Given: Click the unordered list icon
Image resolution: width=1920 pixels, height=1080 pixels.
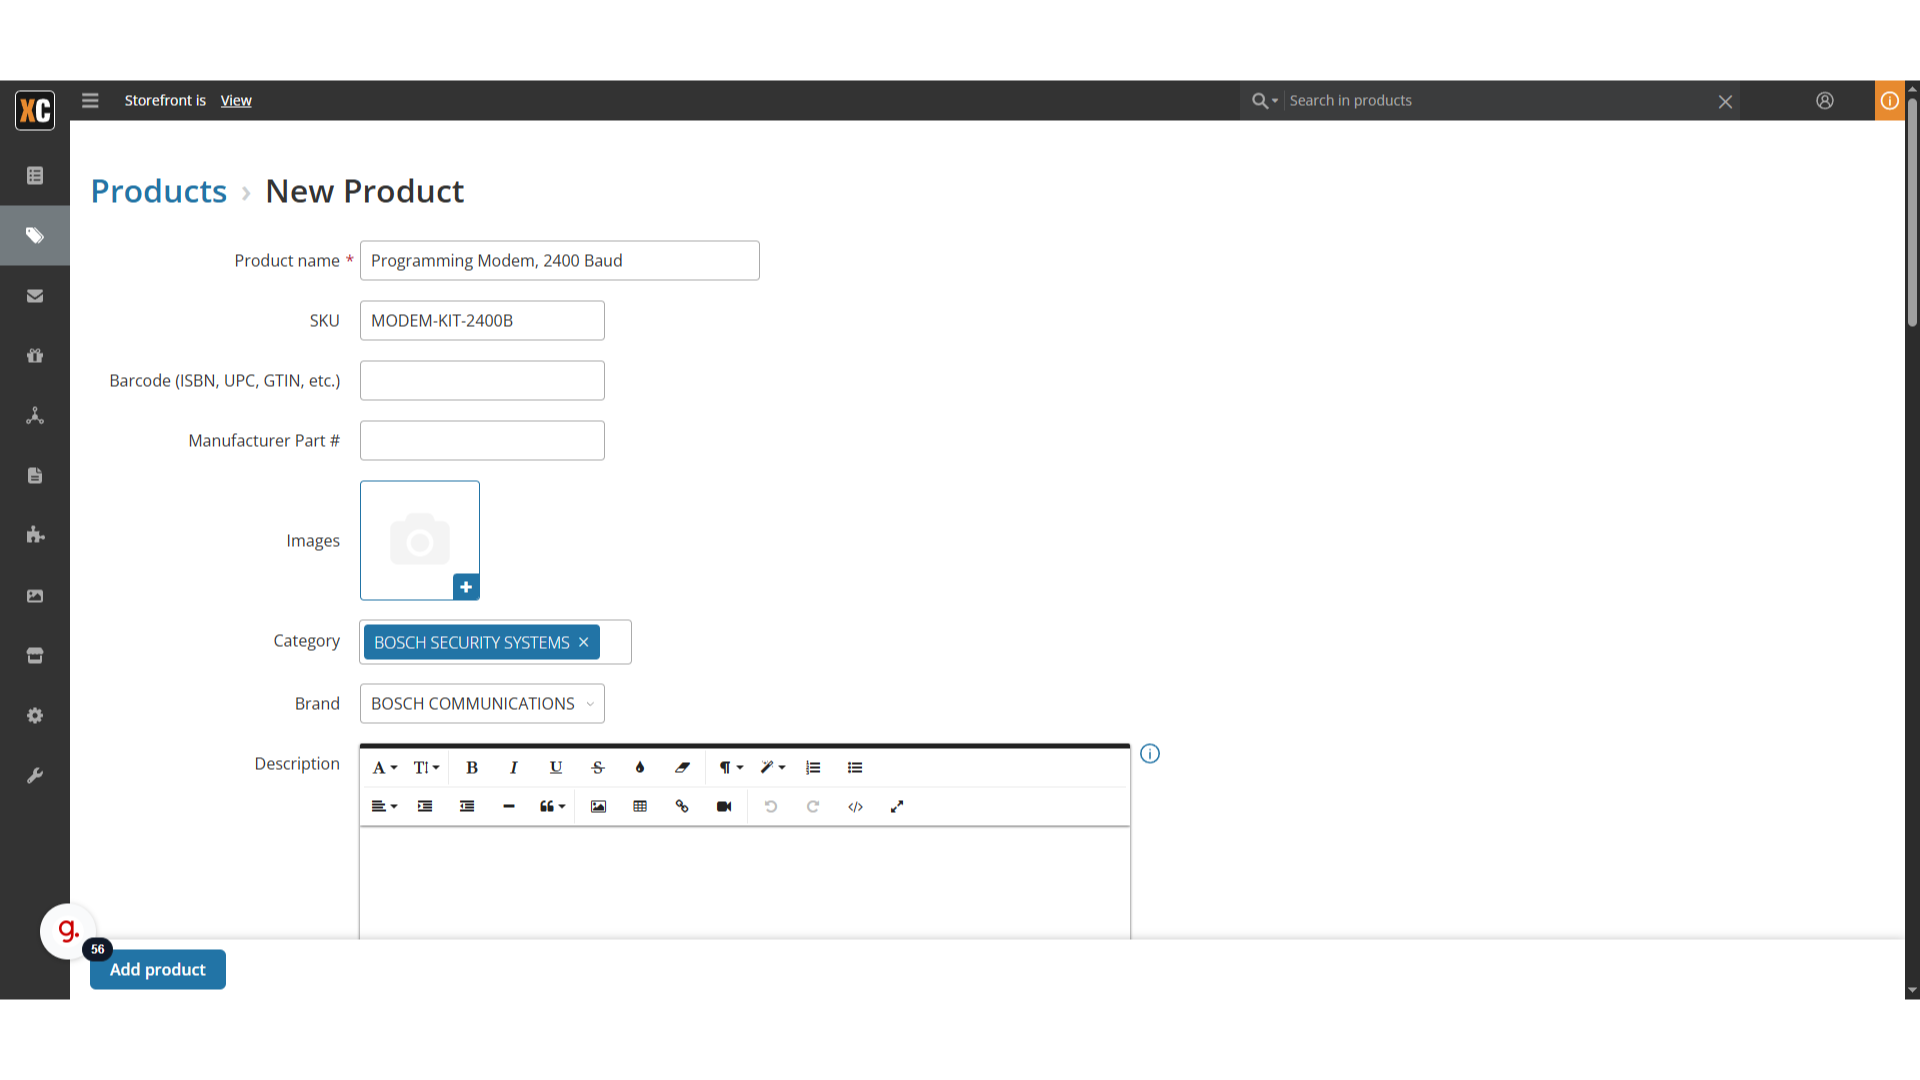Looking at the screenshot, I should pyautogui.click(x=855, y=768).
